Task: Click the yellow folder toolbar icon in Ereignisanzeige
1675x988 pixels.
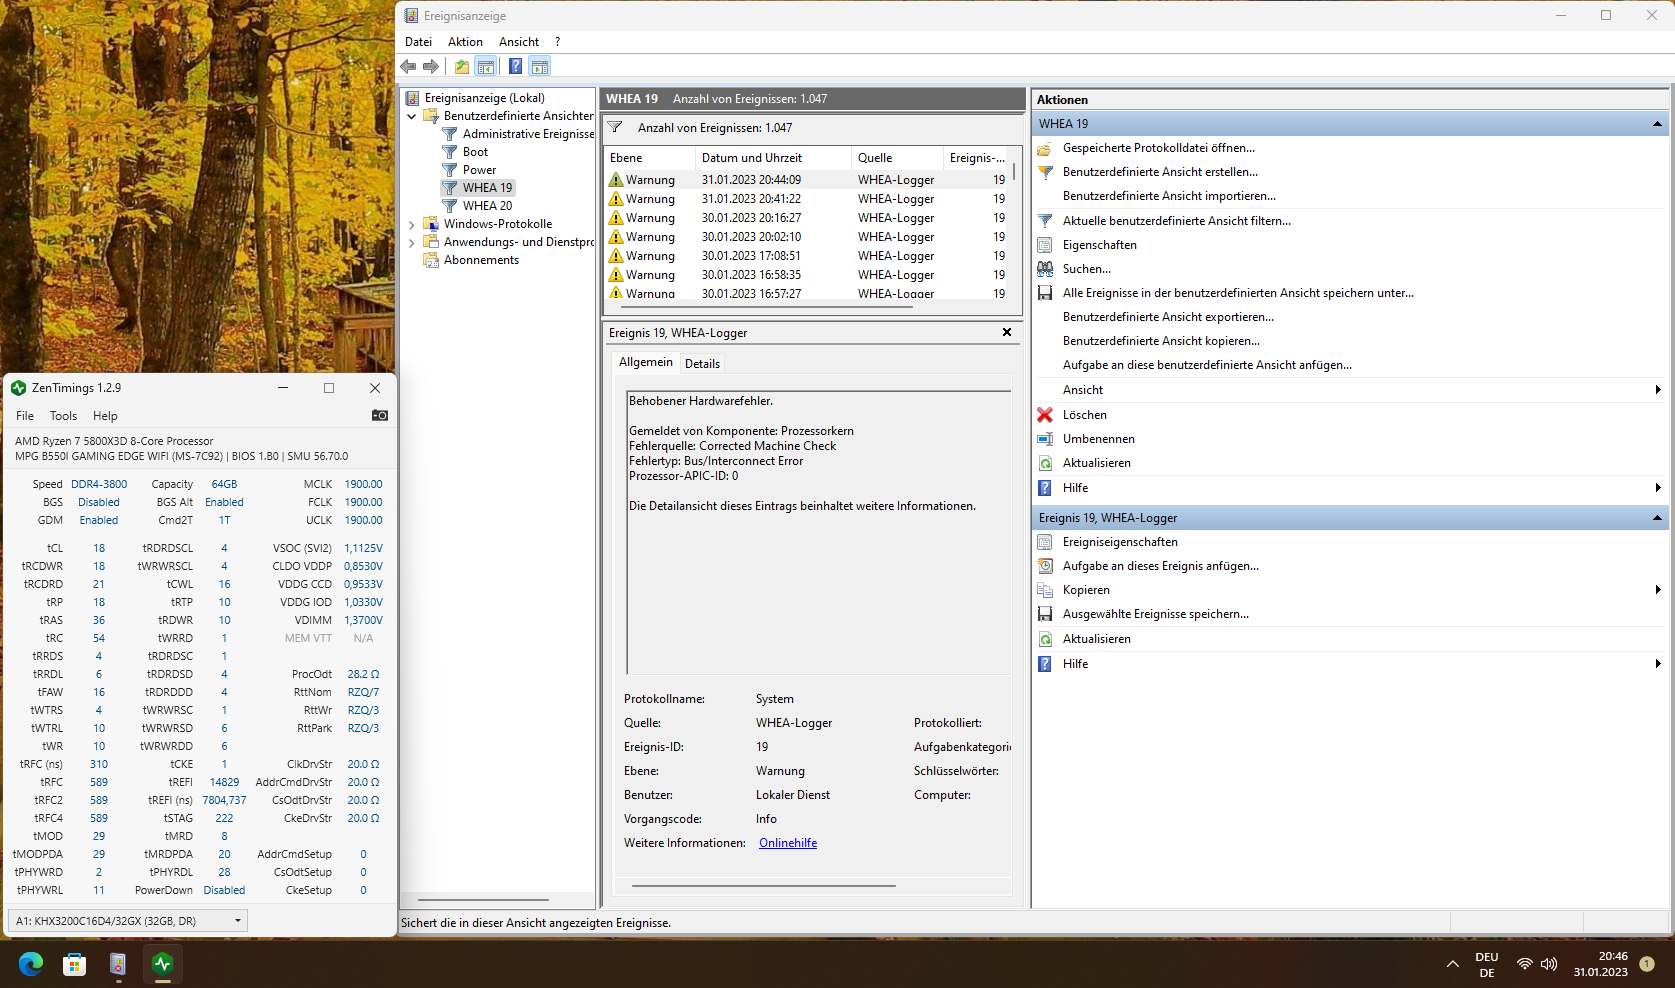Action: [x=461, y=66]
